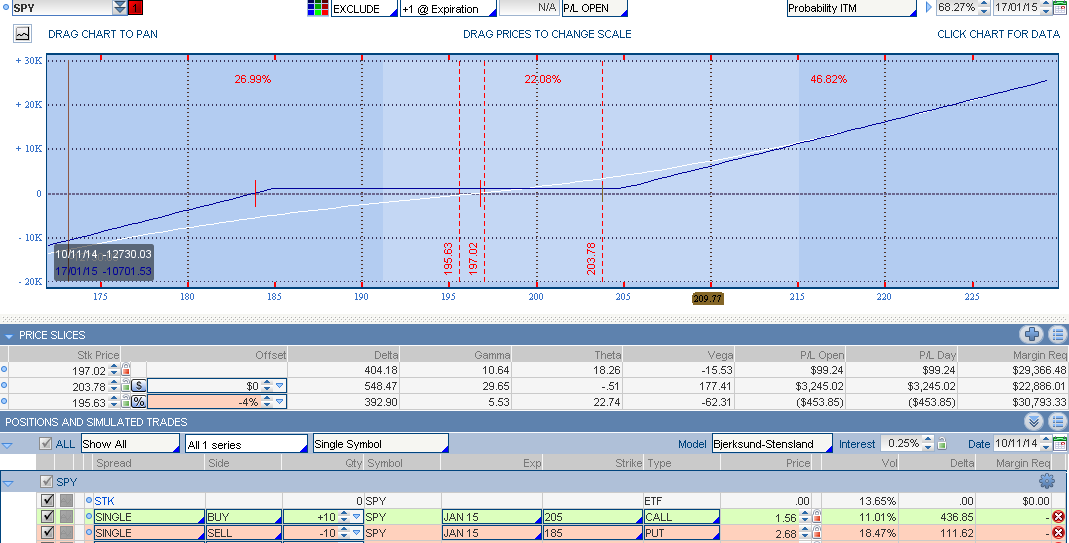Collapse the Price Slices section
This screenshot has height=543, width=1069.
[x=10, y=335]
